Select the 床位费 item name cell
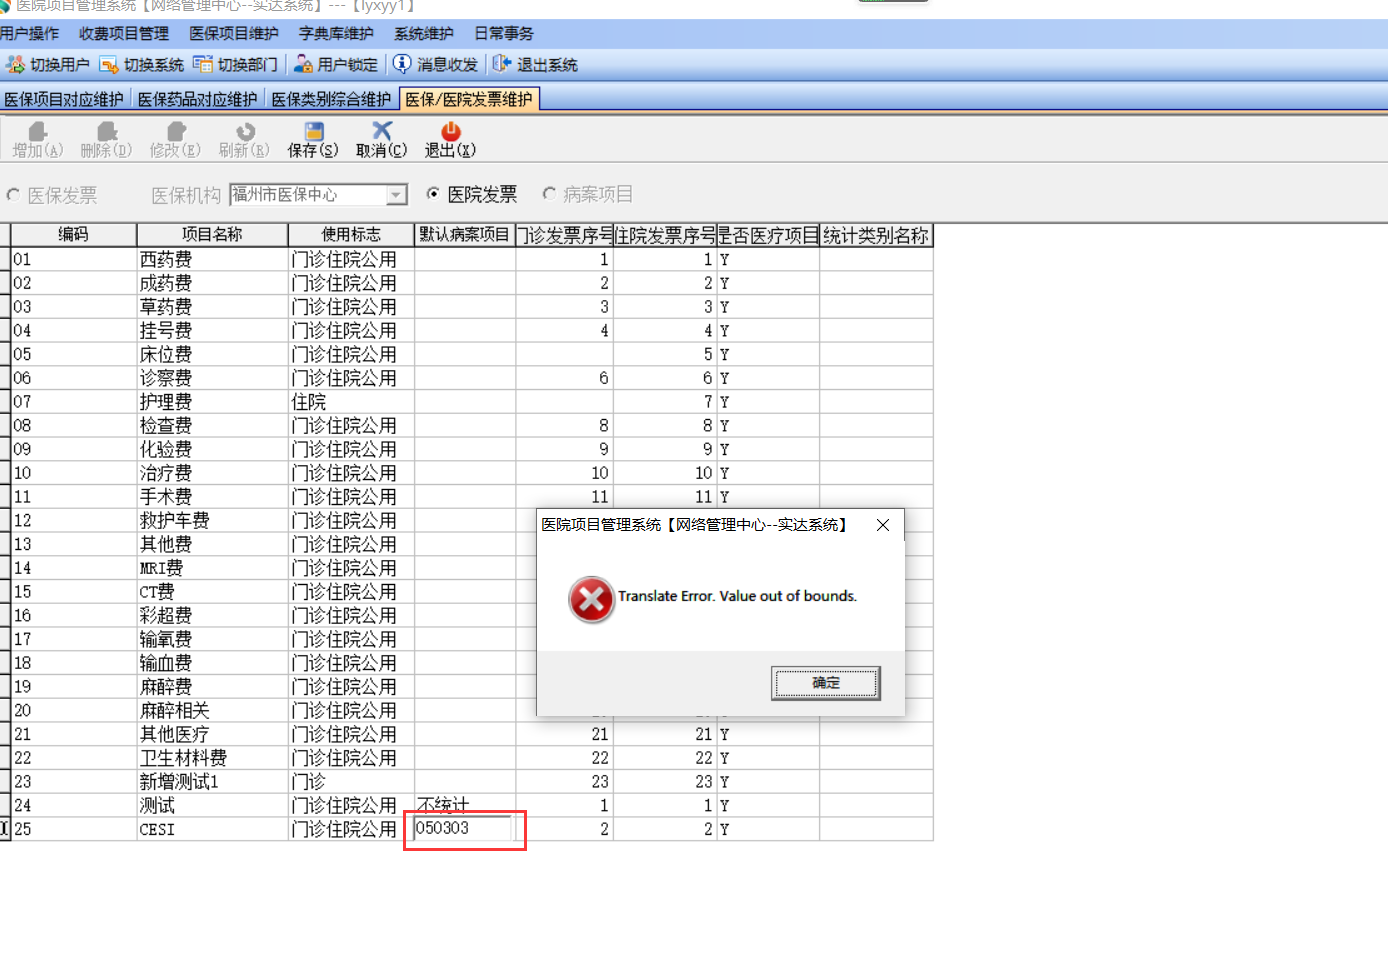This screenshot has width=1388, height=967. (x=212, y=354)
